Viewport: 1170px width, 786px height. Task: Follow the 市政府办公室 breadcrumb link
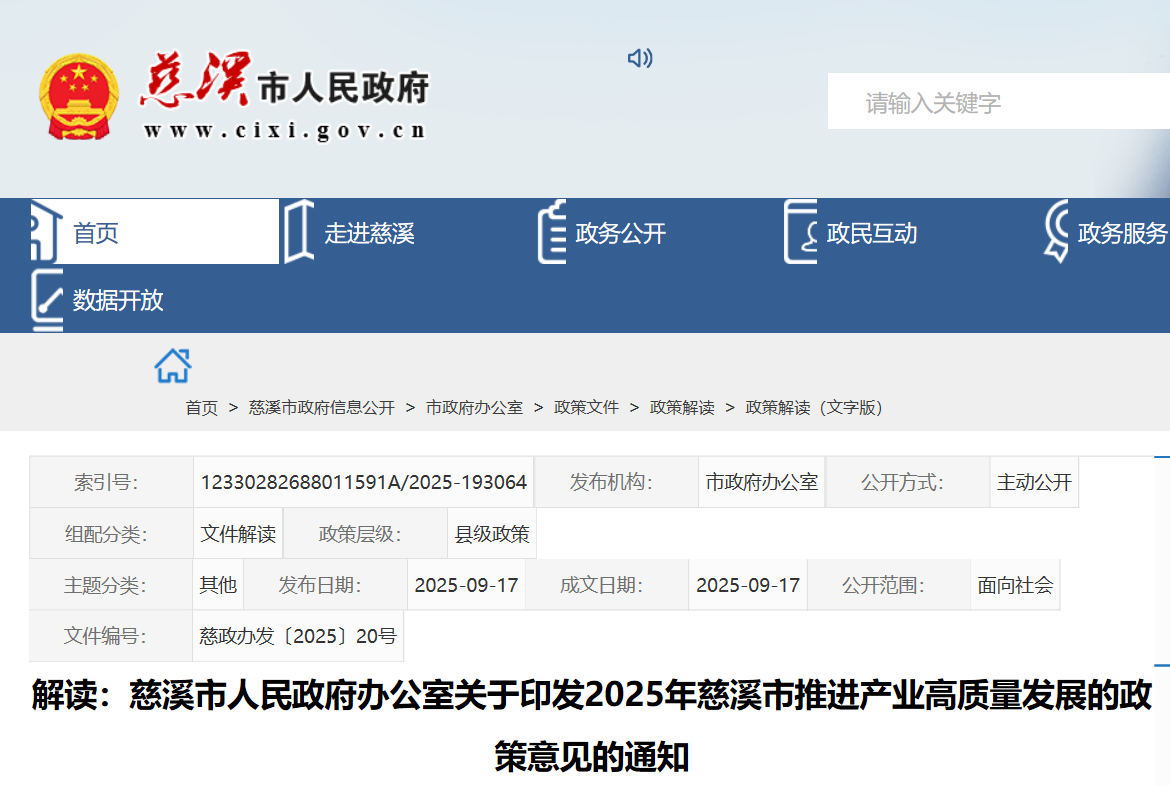(474, 408)
